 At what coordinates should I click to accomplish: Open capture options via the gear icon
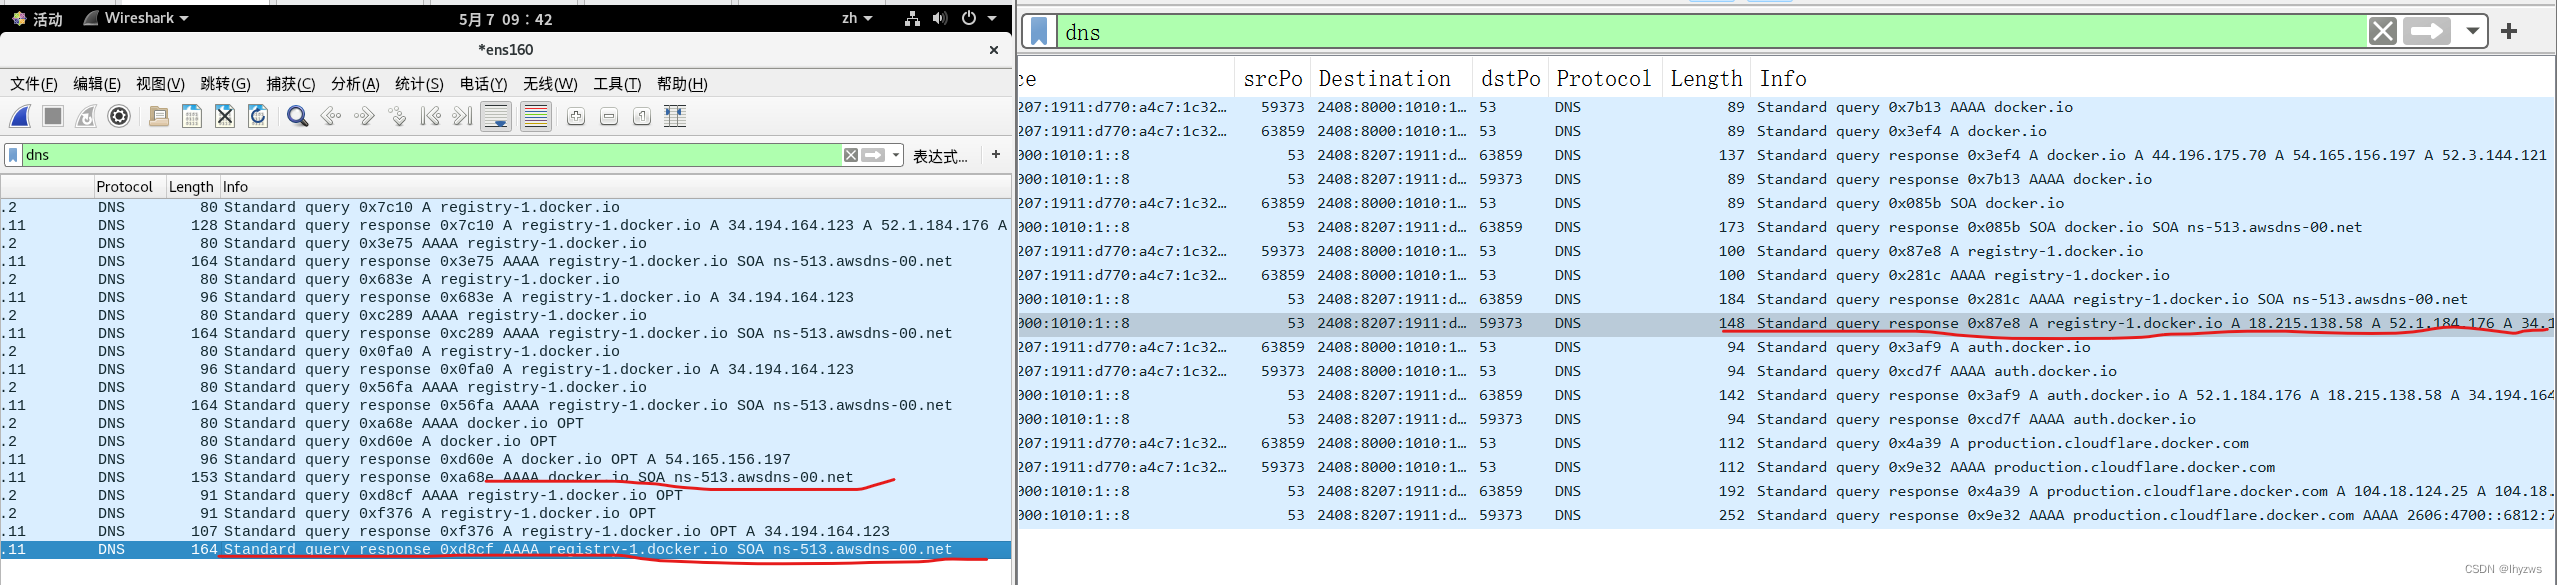[x=119, y=117]
